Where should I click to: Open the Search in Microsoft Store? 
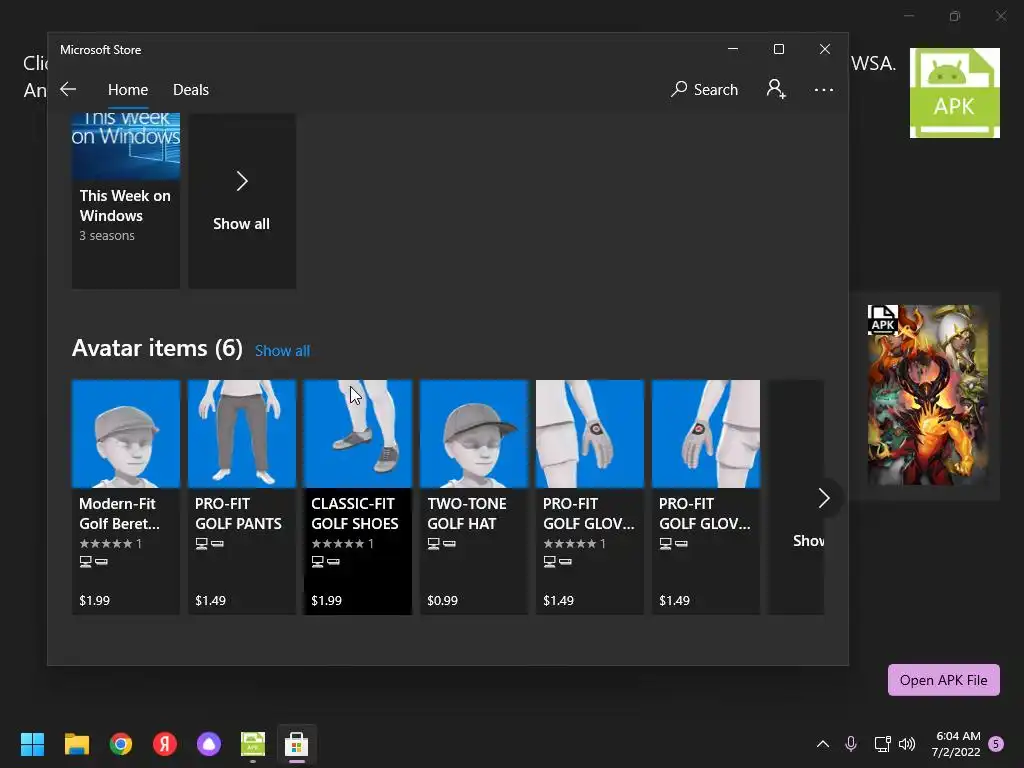(x=704, y=89)
